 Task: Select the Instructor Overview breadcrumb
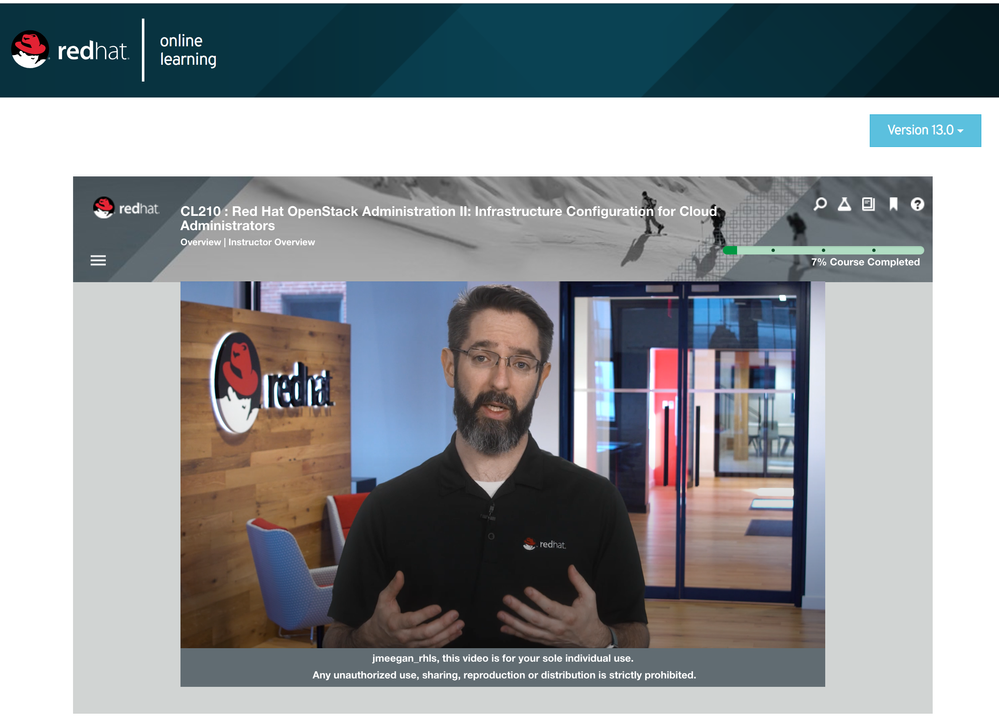click(x=271, y=242)
